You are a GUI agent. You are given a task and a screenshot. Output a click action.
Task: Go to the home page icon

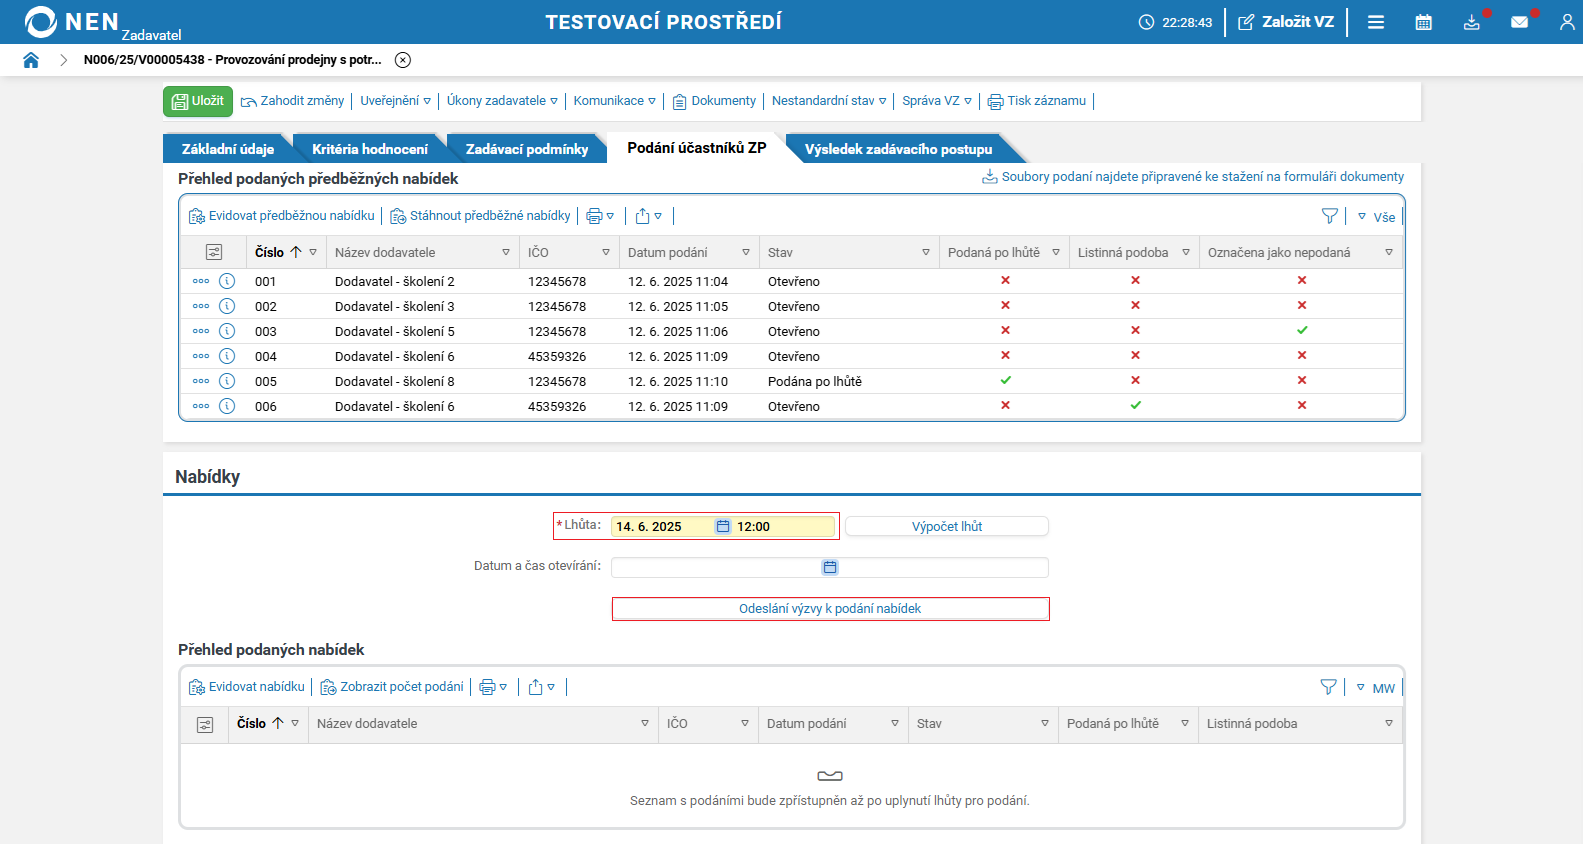click(x=31, y=60)
